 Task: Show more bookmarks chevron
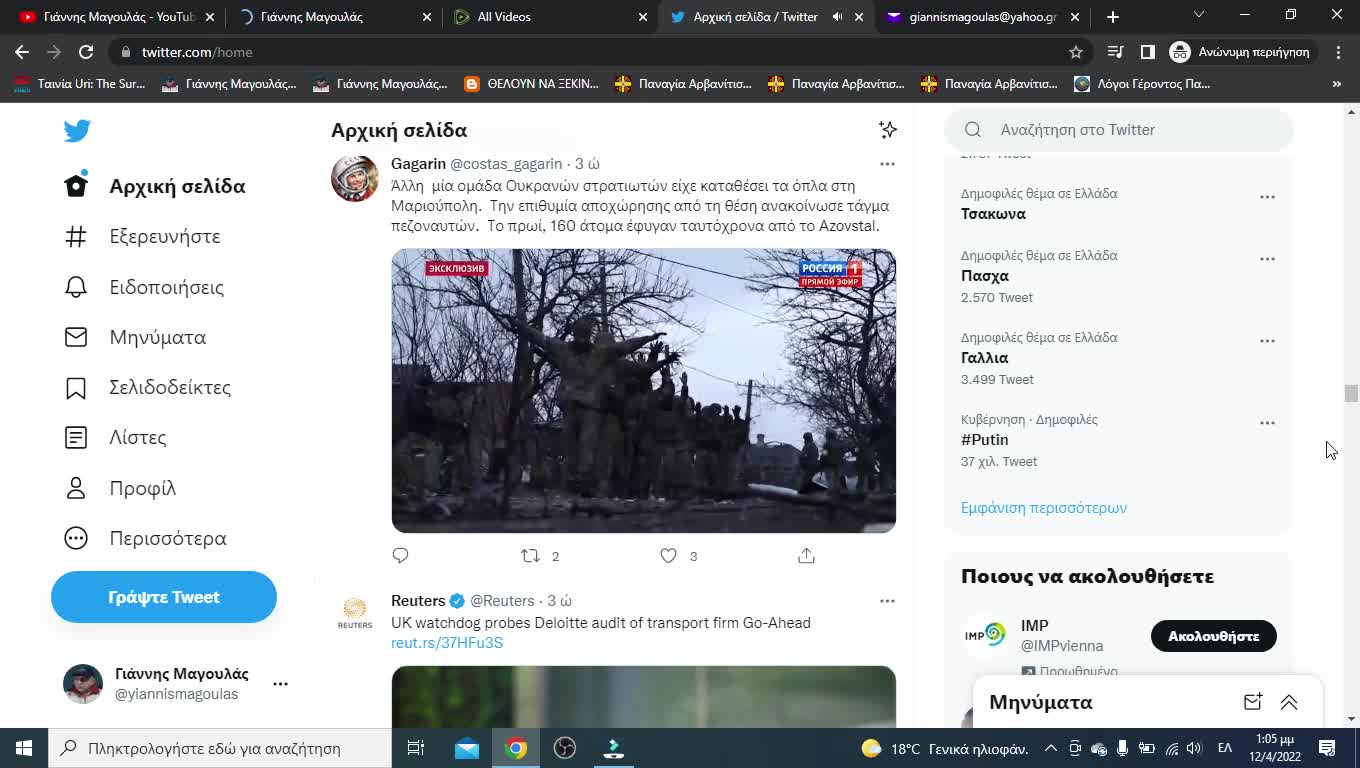[1337, 84]
